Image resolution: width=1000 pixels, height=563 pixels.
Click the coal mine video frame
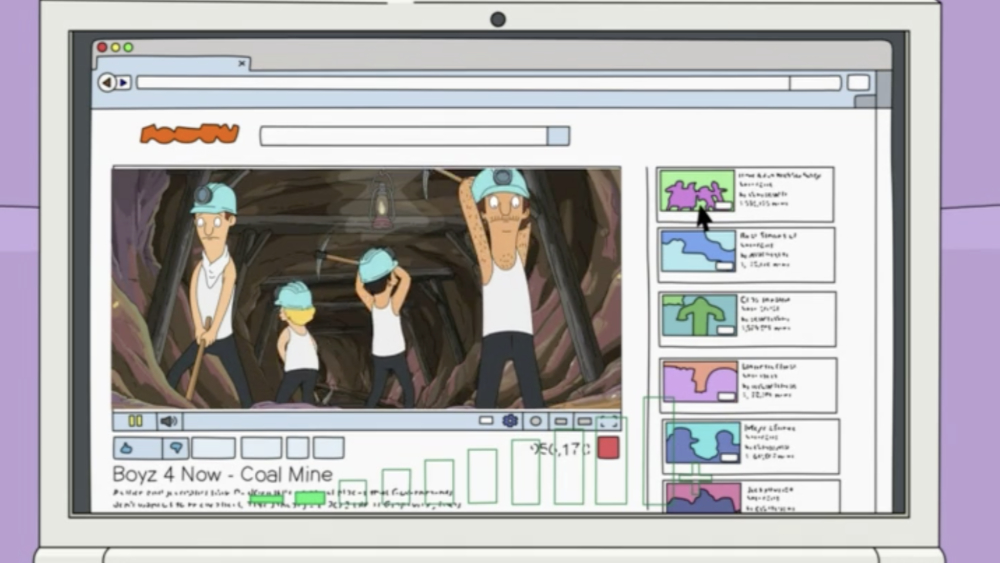pyautogui.click(x=366, y=288)
